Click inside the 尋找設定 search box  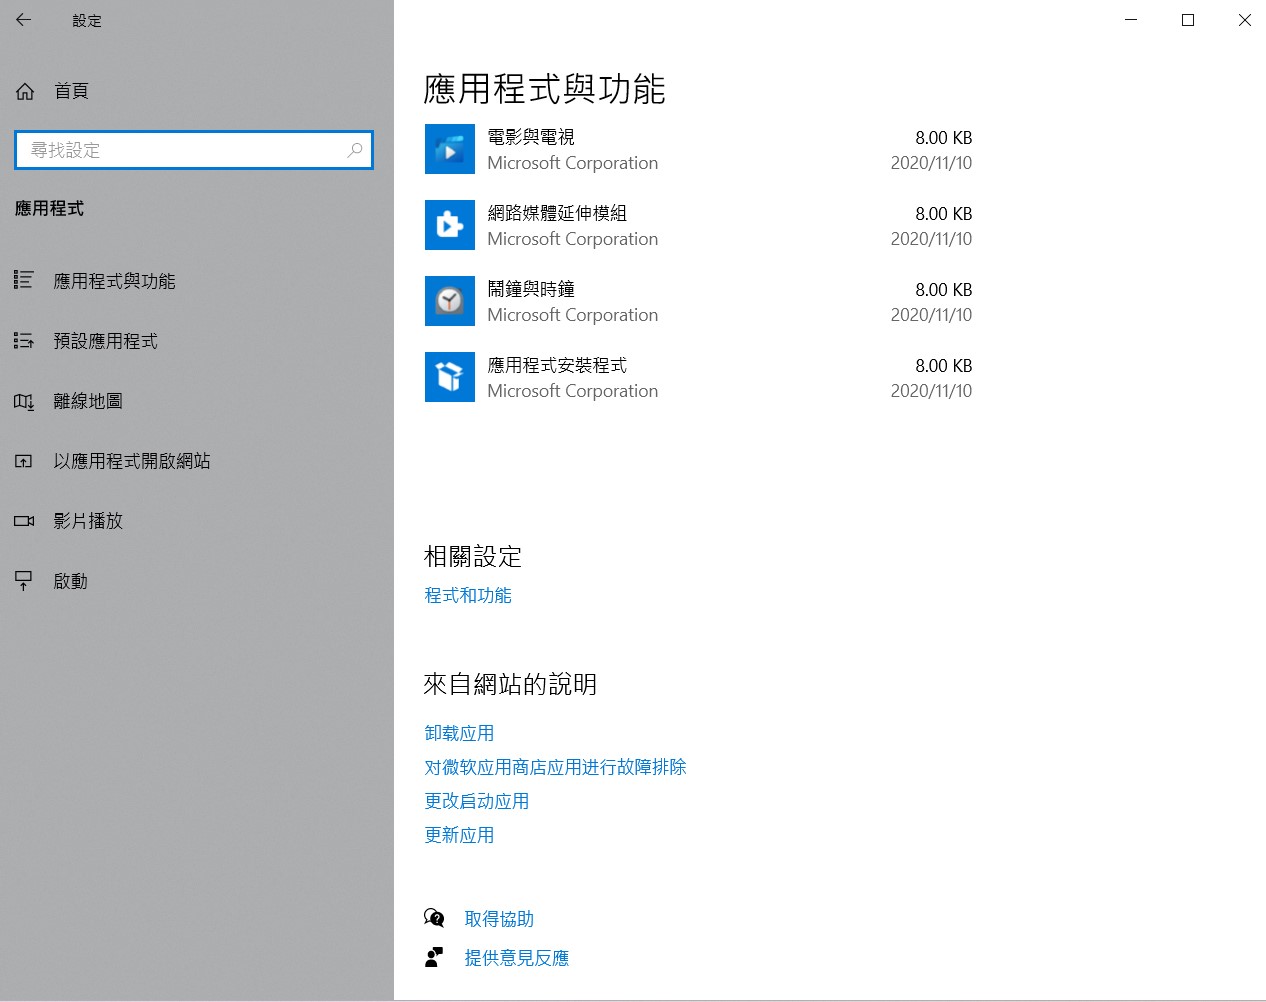click(193, 149)
